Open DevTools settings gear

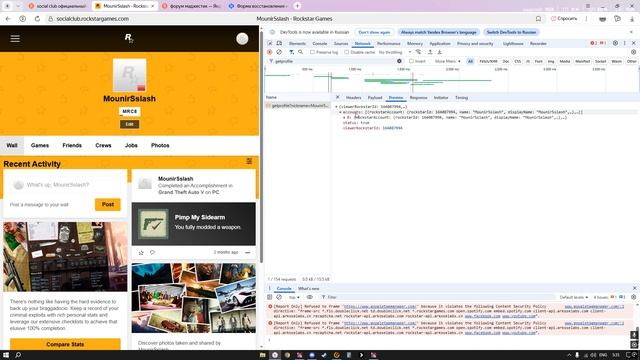click(x=615, y=43)
